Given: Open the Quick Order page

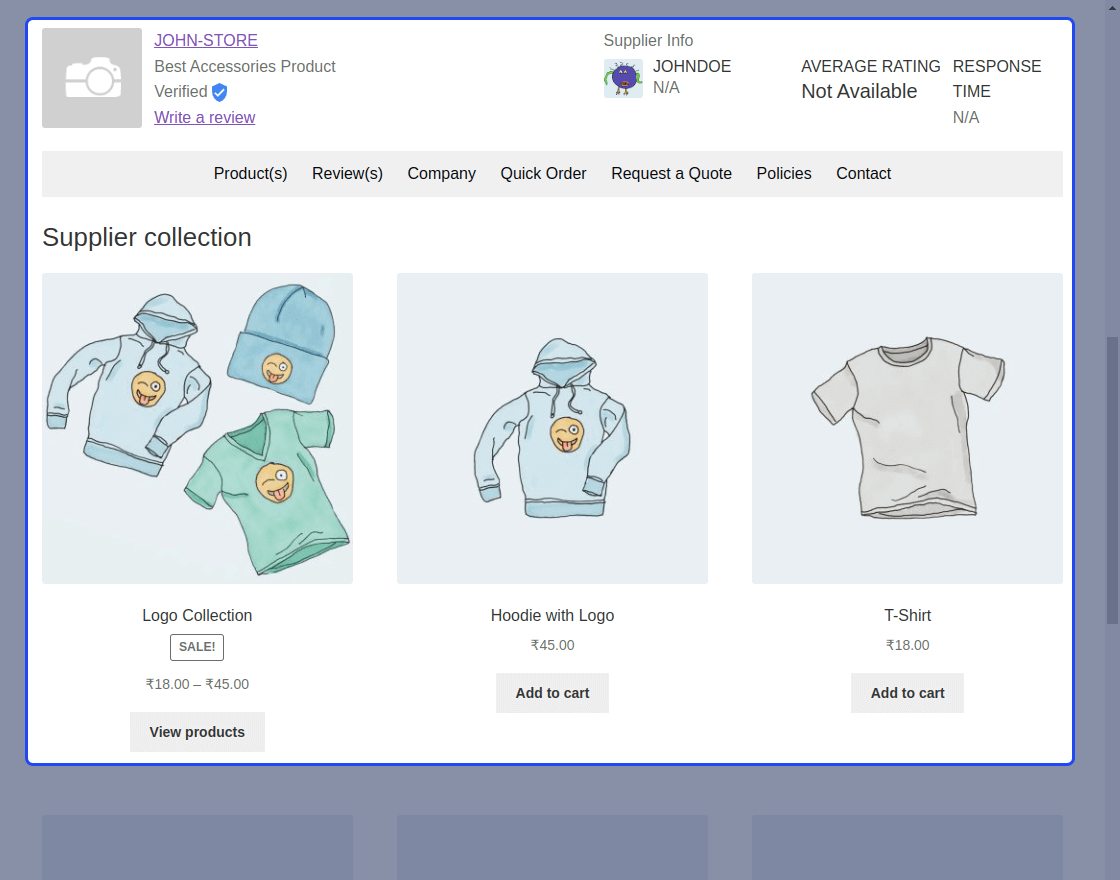Looking at the screenshot, I should [x=543, y=173].
